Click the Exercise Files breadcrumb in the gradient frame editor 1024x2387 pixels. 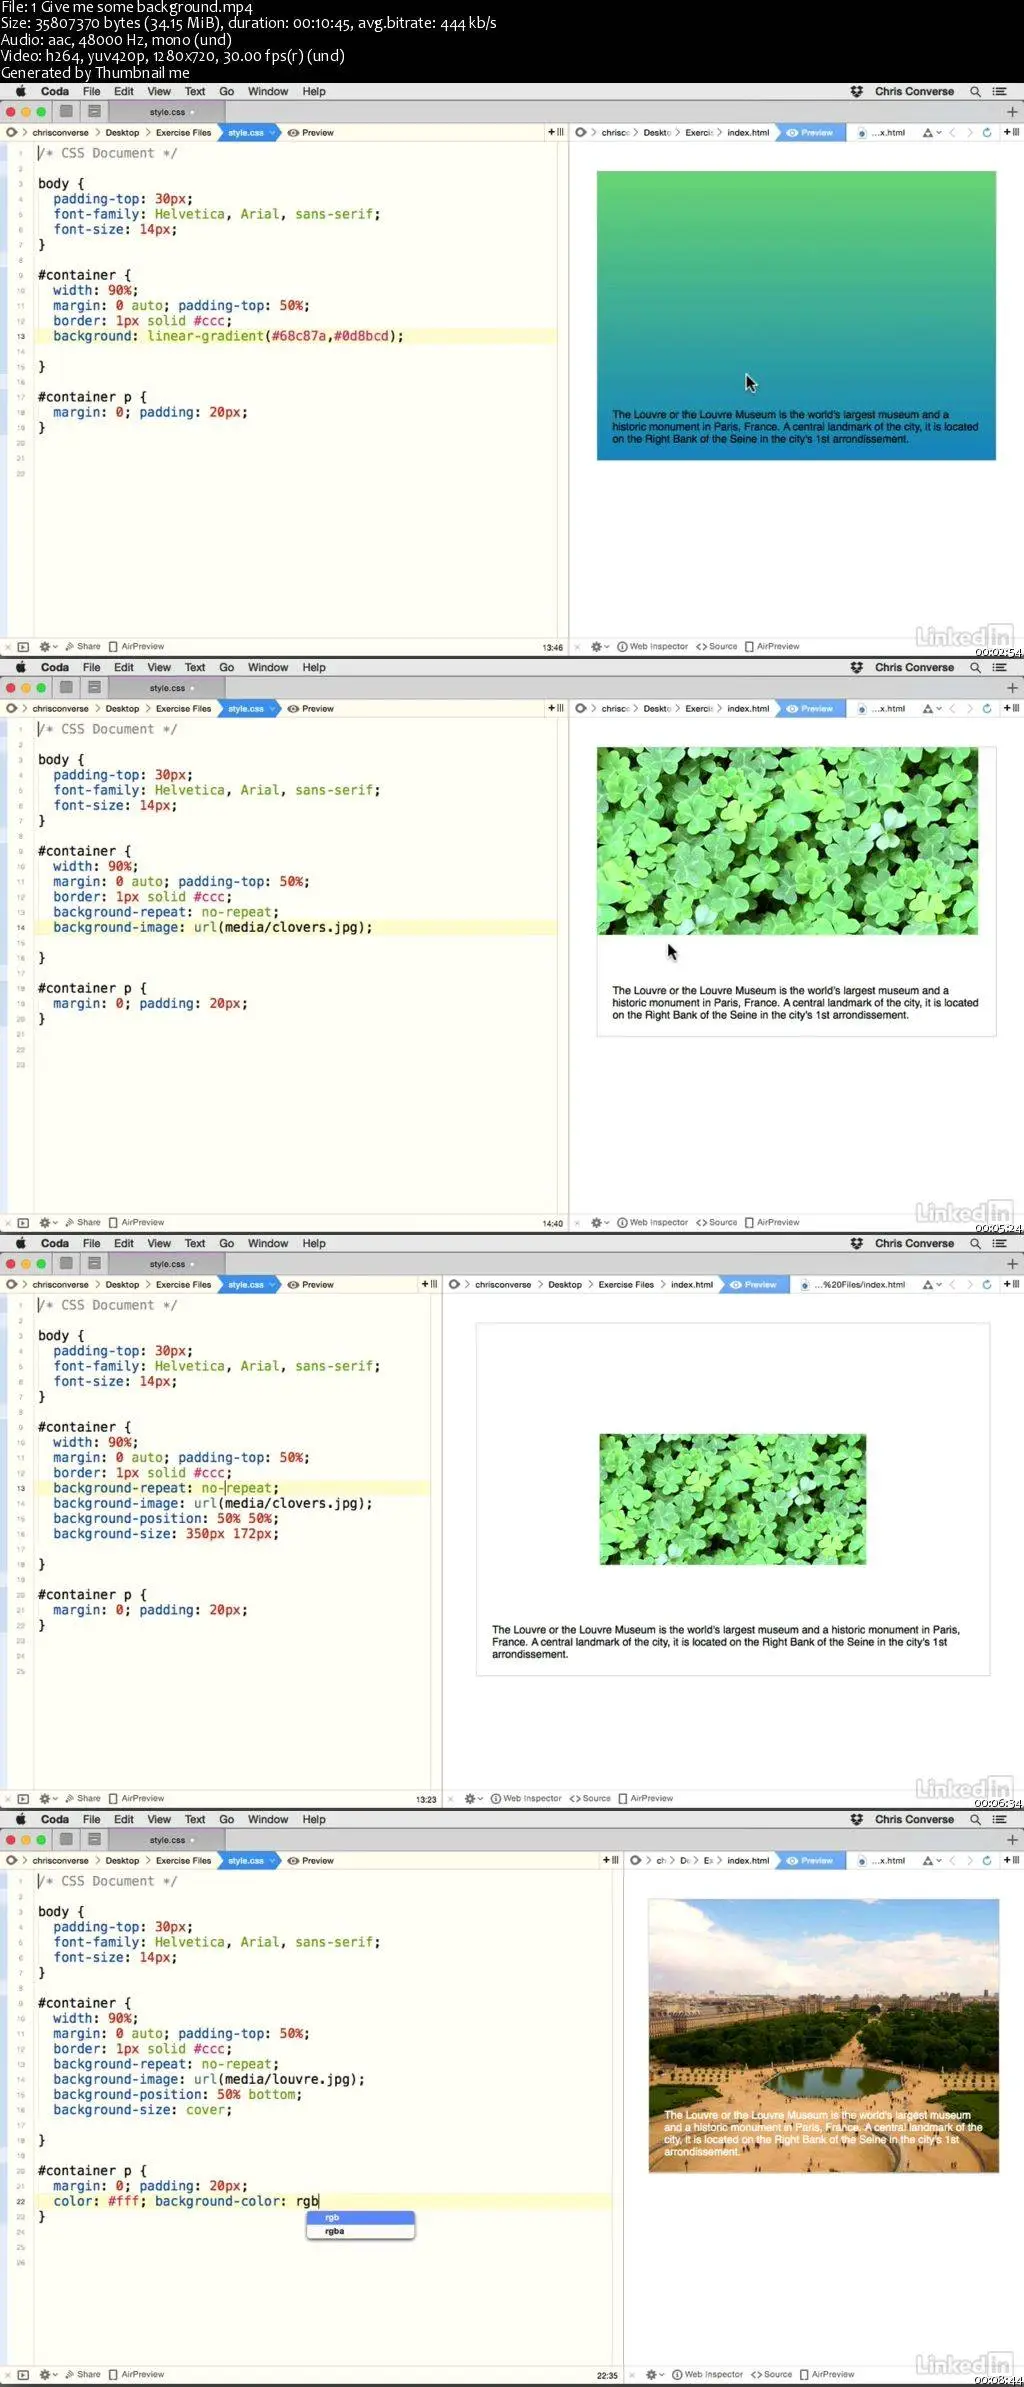pyautogui.click(x=183, y=132)
